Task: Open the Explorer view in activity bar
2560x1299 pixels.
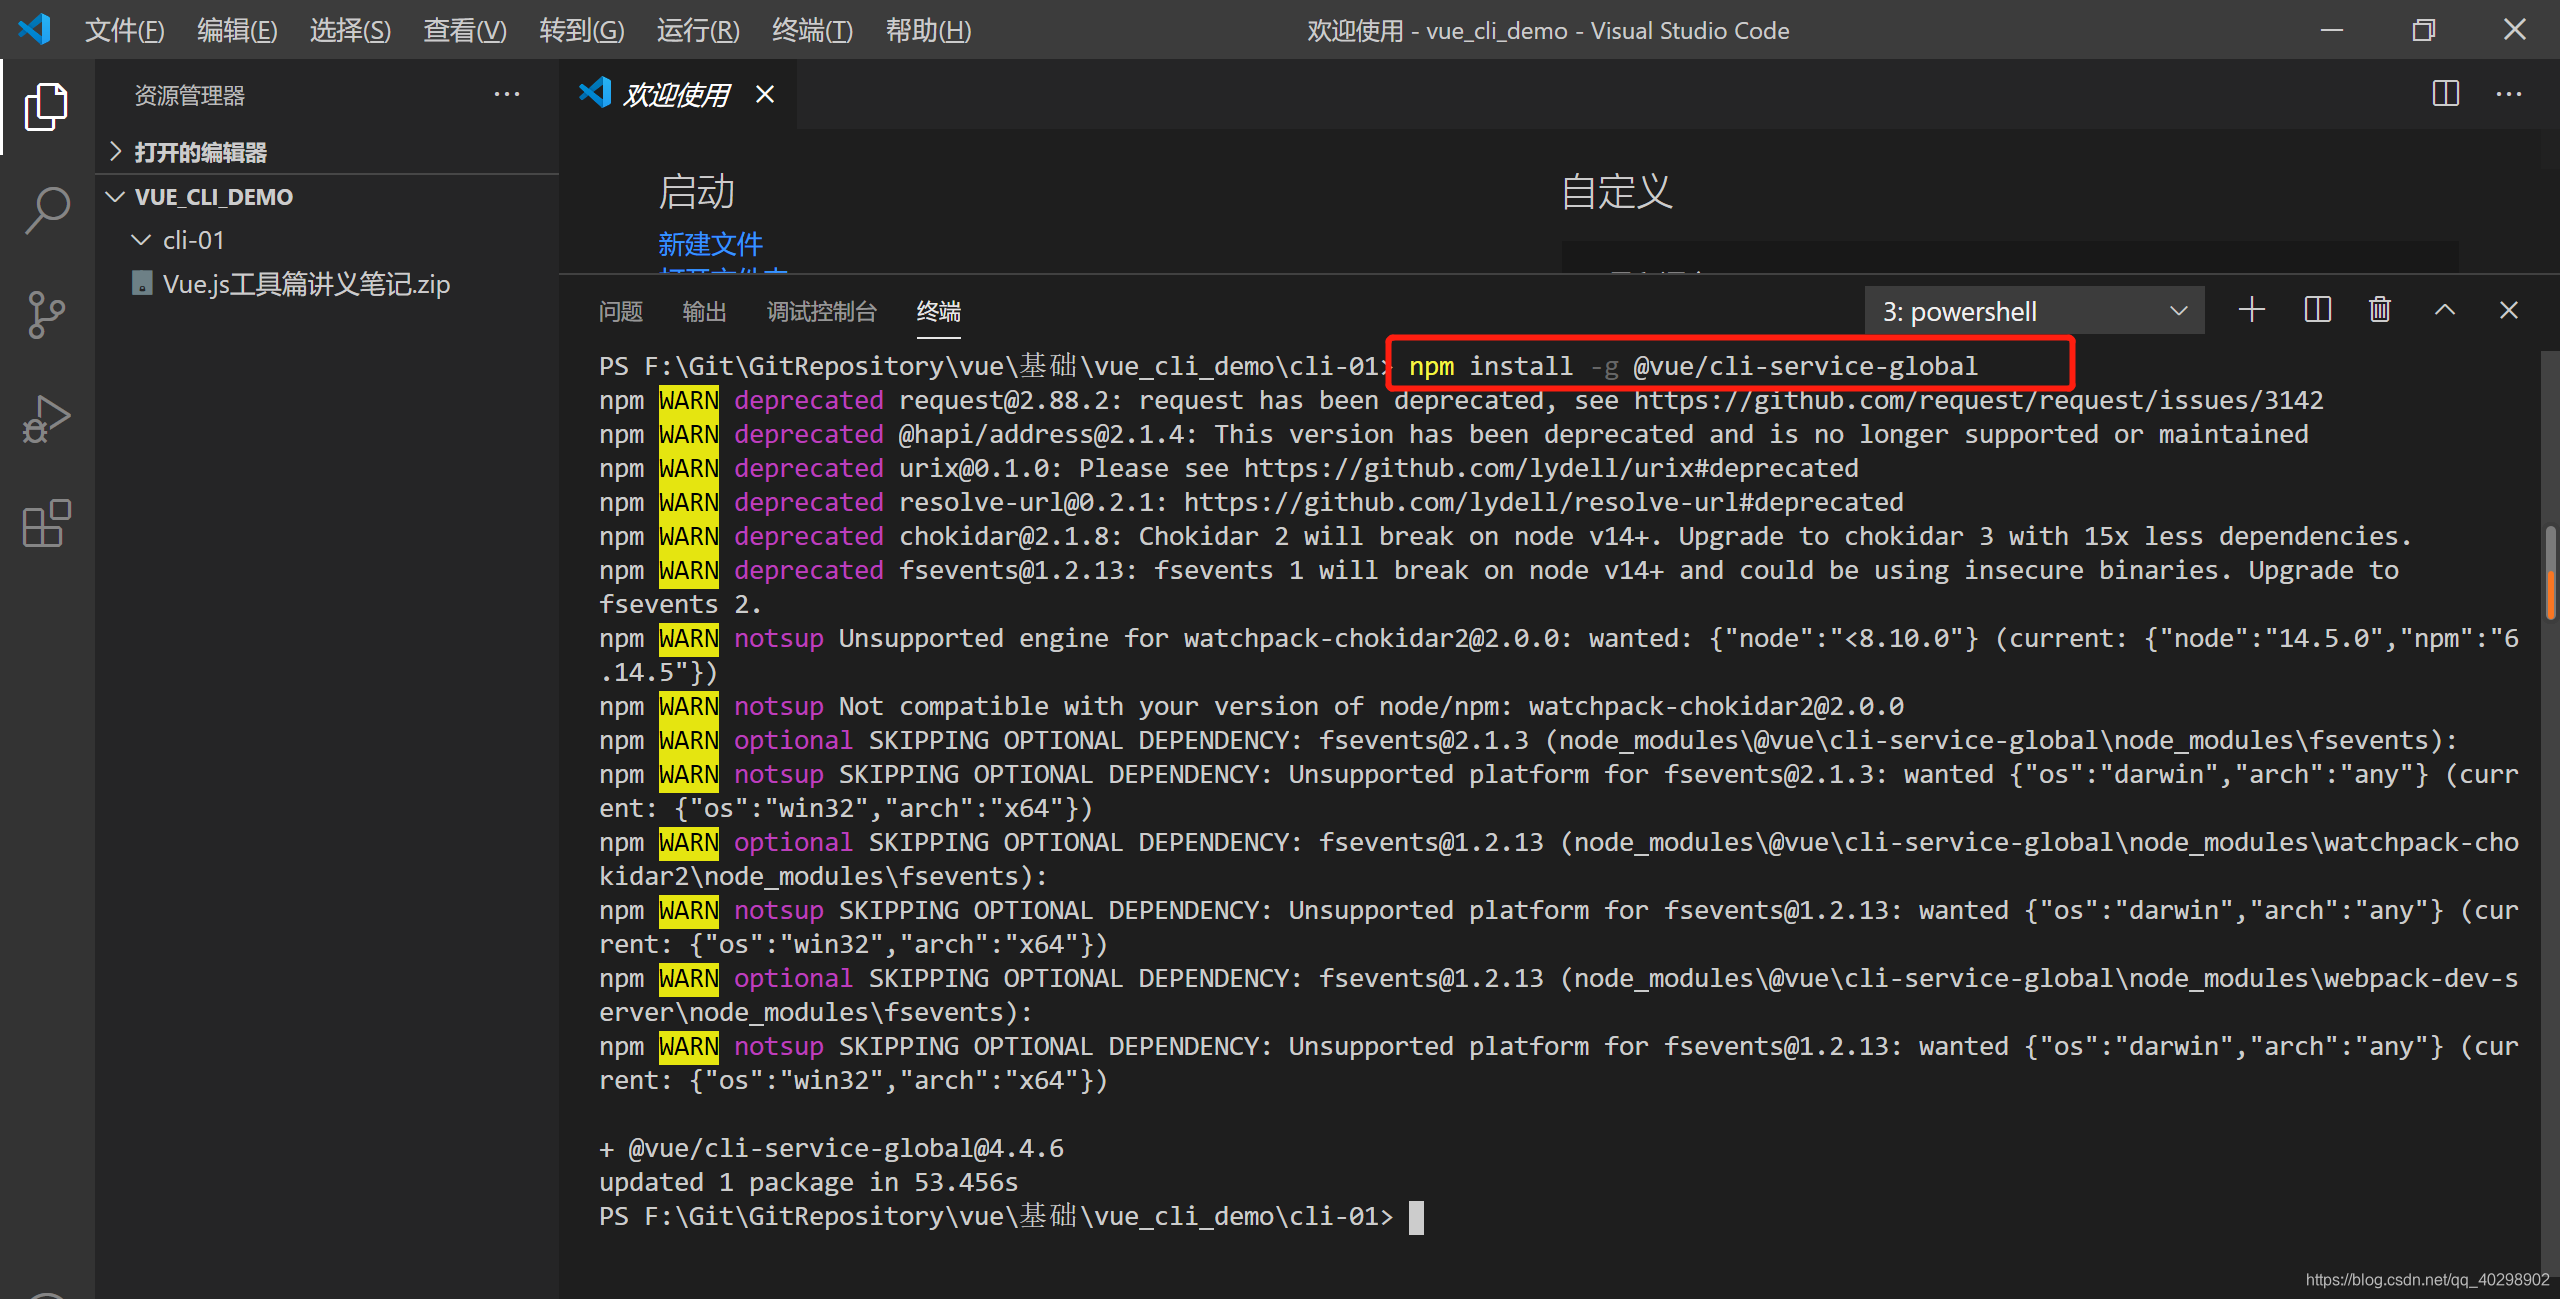Action: (46, 106)
